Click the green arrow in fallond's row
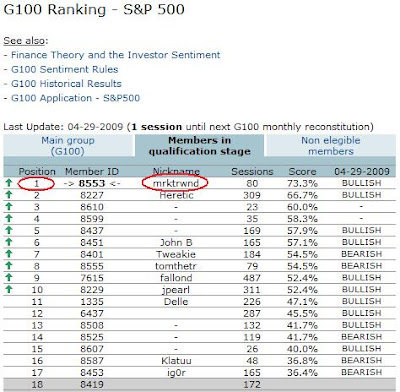The width and height of the screenshot is (400, 392). 9,278
